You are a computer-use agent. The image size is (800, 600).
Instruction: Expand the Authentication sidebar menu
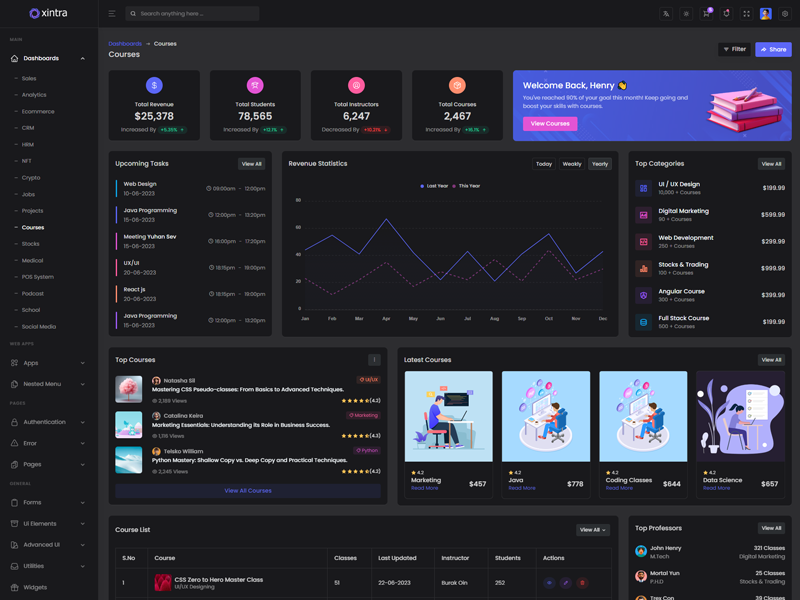tap(48, 422)
